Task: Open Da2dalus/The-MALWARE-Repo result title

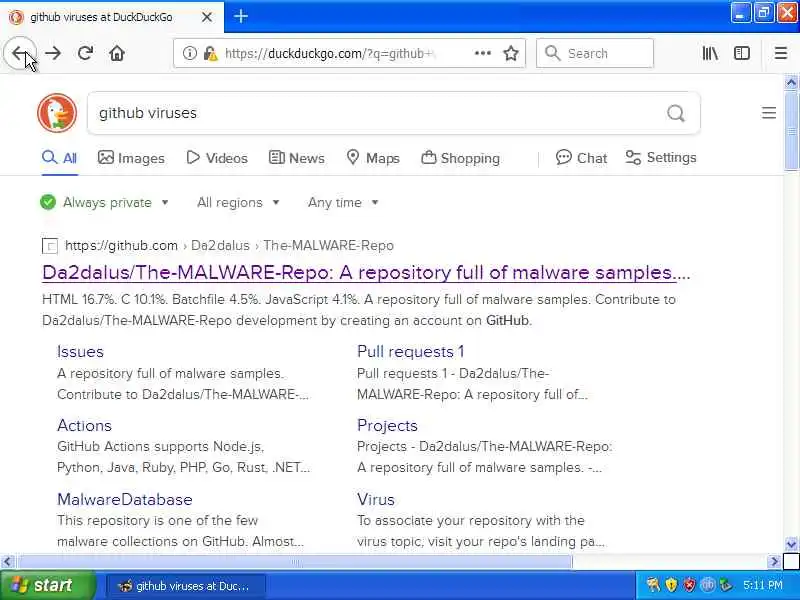Action: pyautogui.click(x=366, y=273)
